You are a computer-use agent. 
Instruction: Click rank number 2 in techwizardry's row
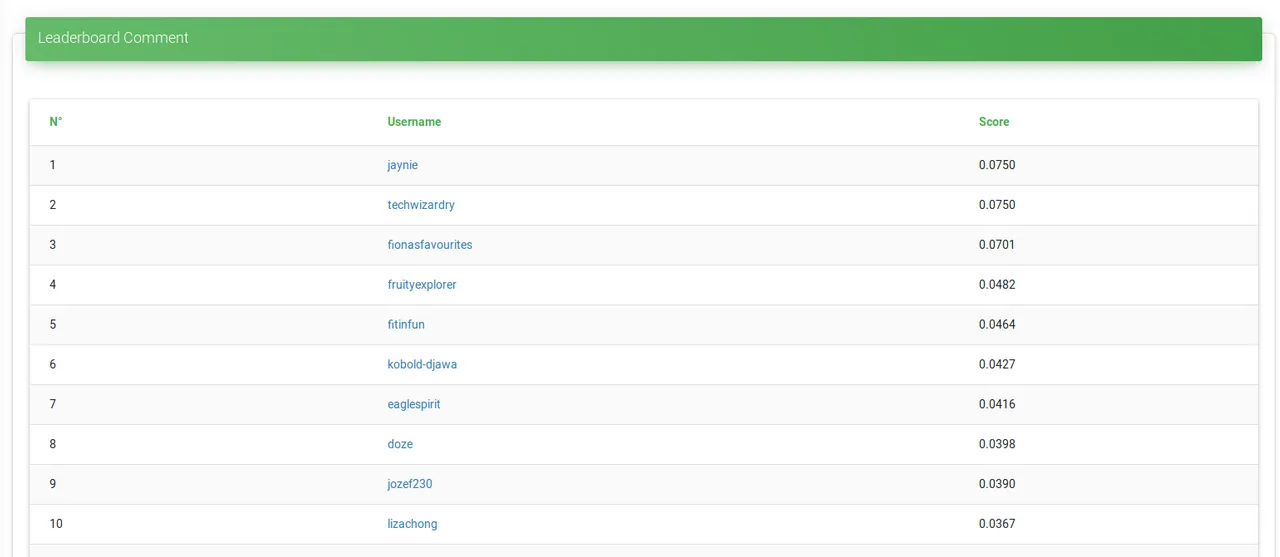point(53,205)
